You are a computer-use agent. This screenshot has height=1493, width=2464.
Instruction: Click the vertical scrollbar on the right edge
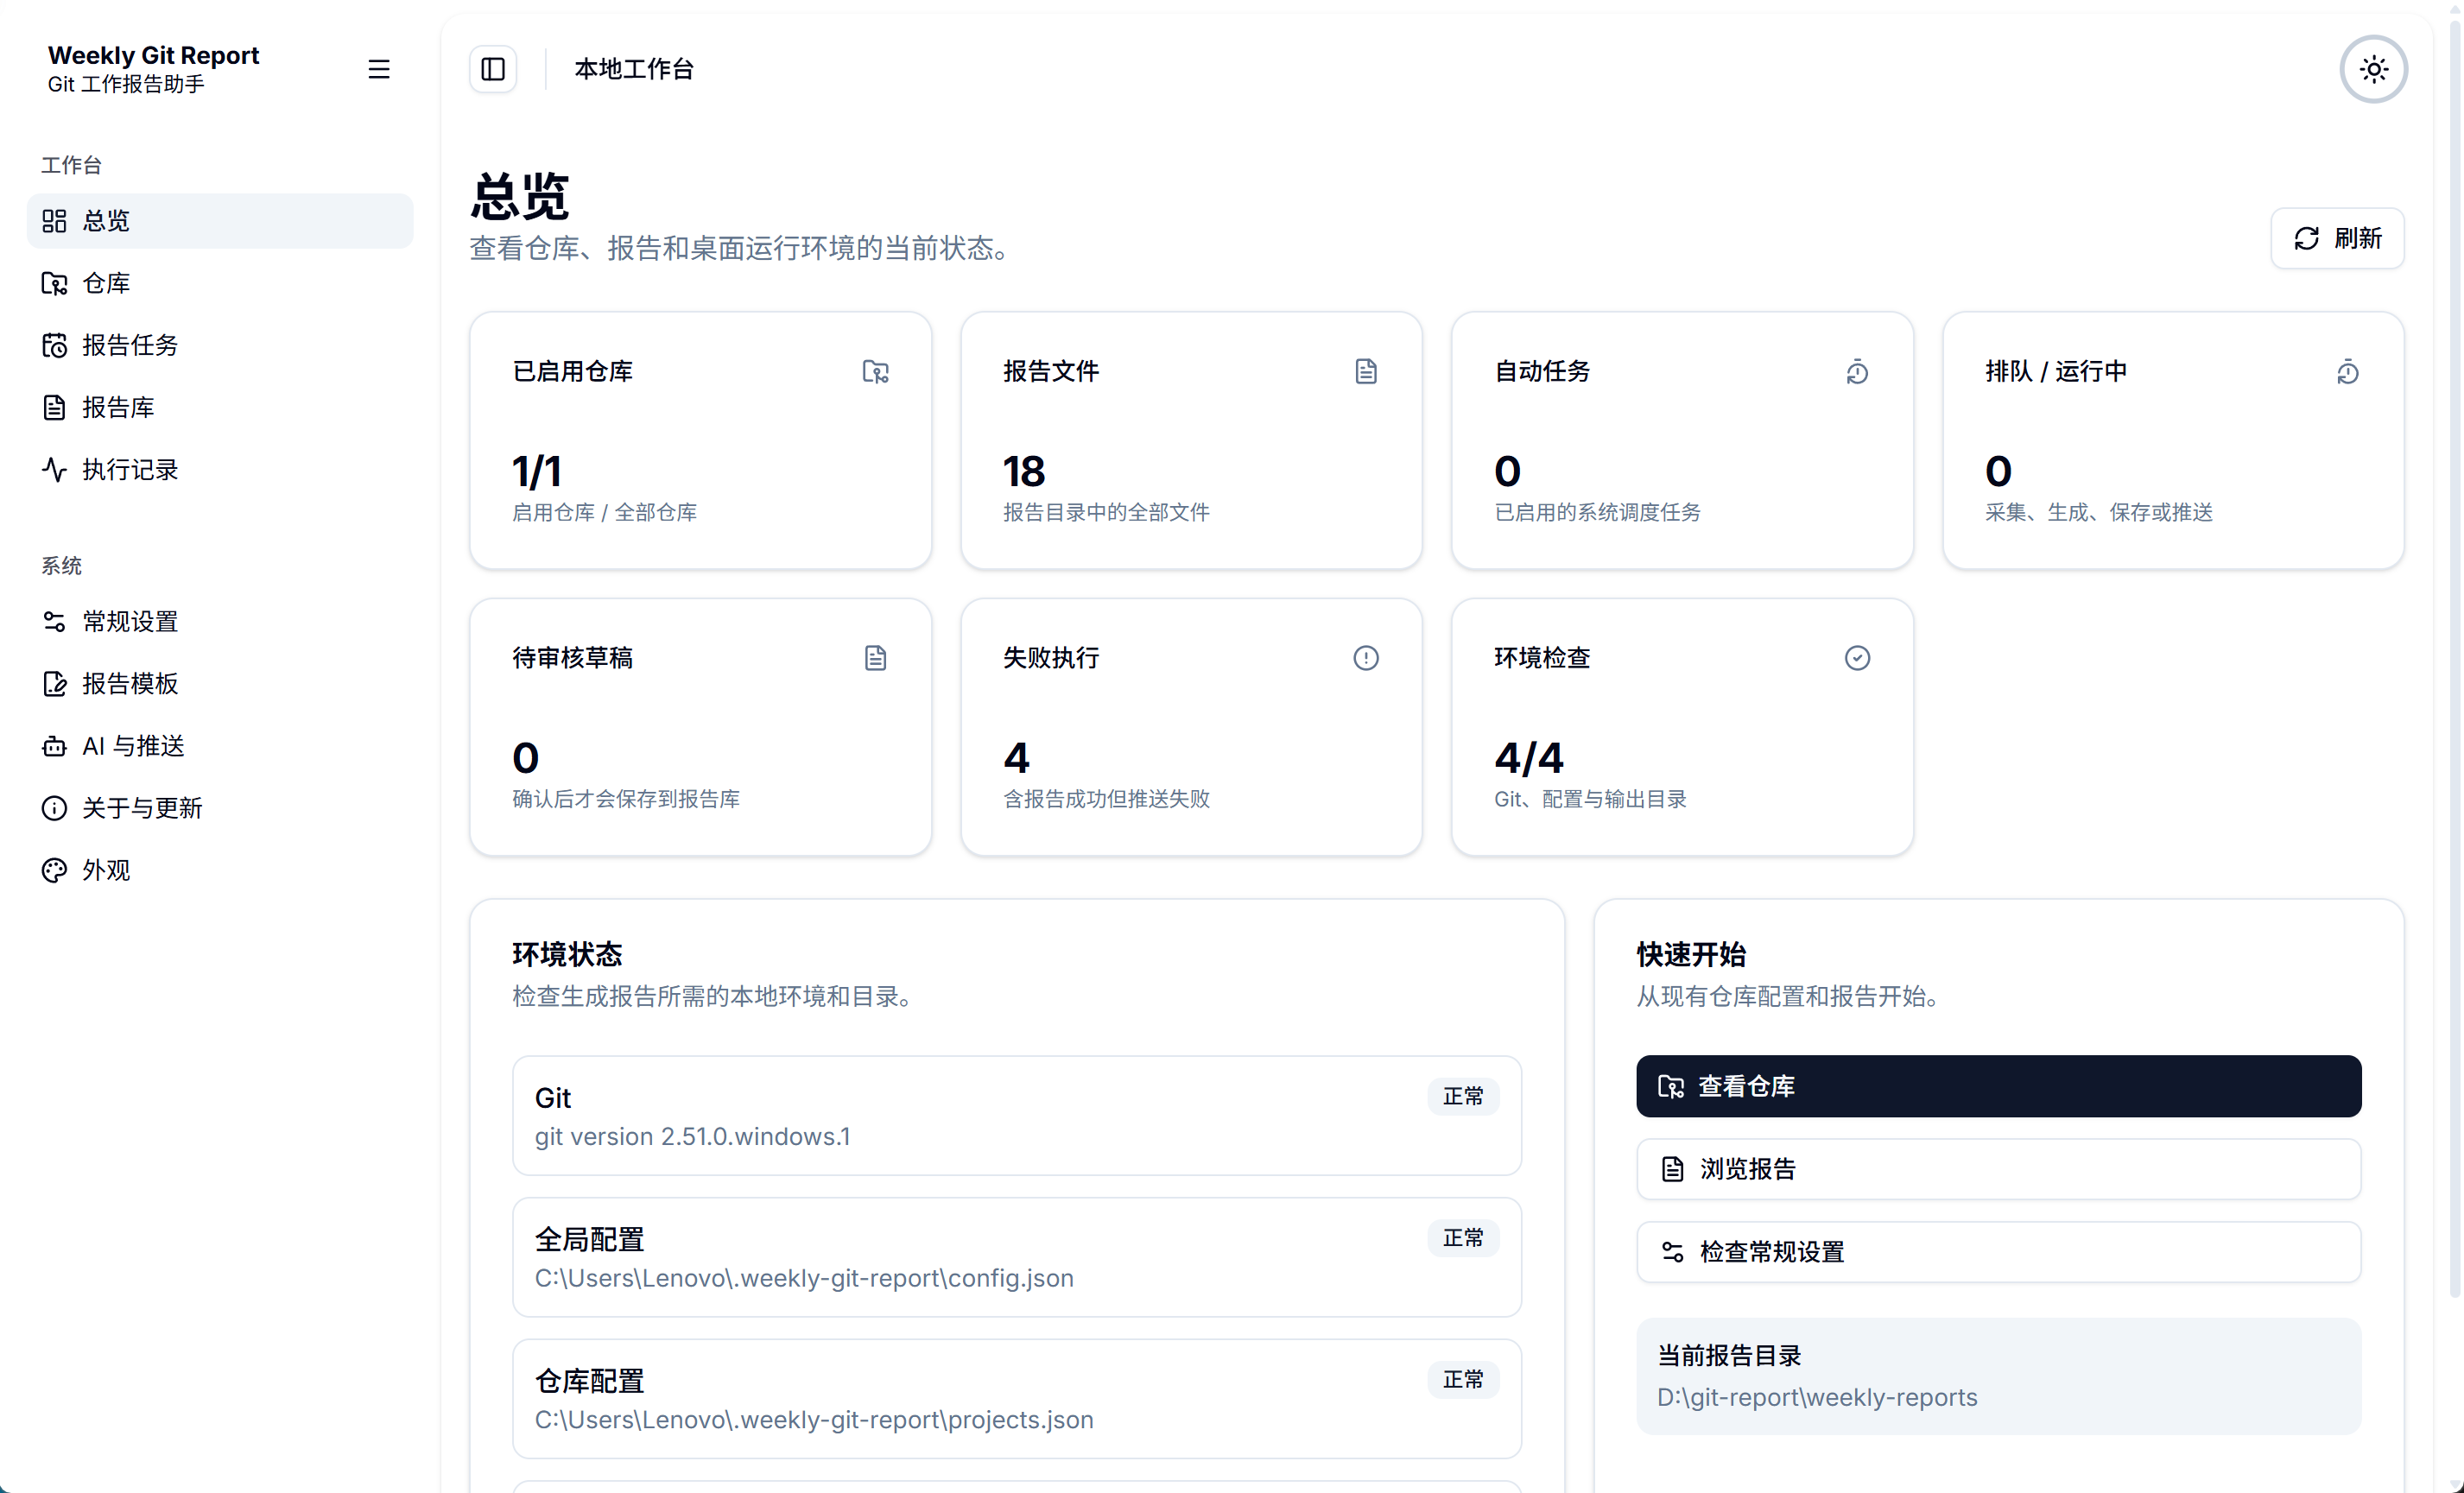tap(2454, 660)
